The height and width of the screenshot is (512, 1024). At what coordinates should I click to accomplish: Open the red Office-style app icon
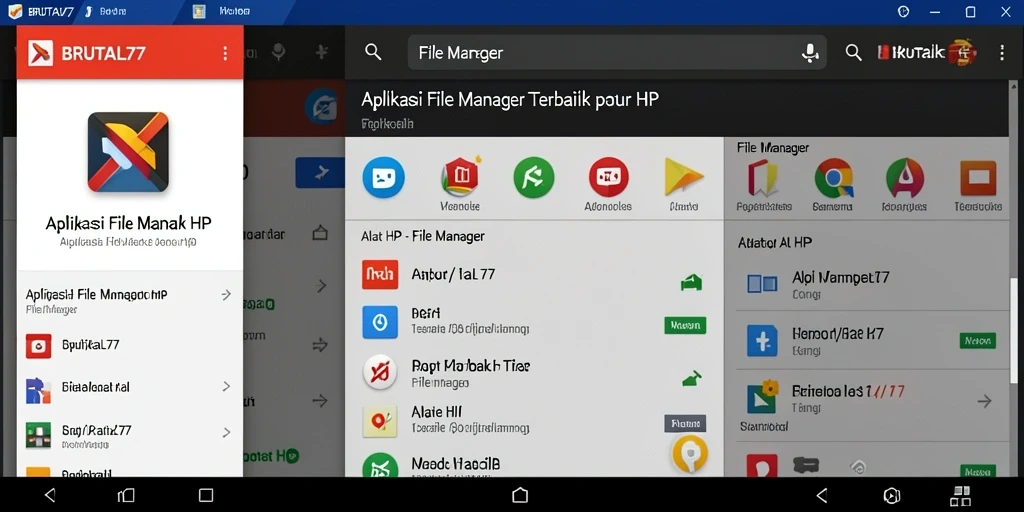(x=460, y=176)
